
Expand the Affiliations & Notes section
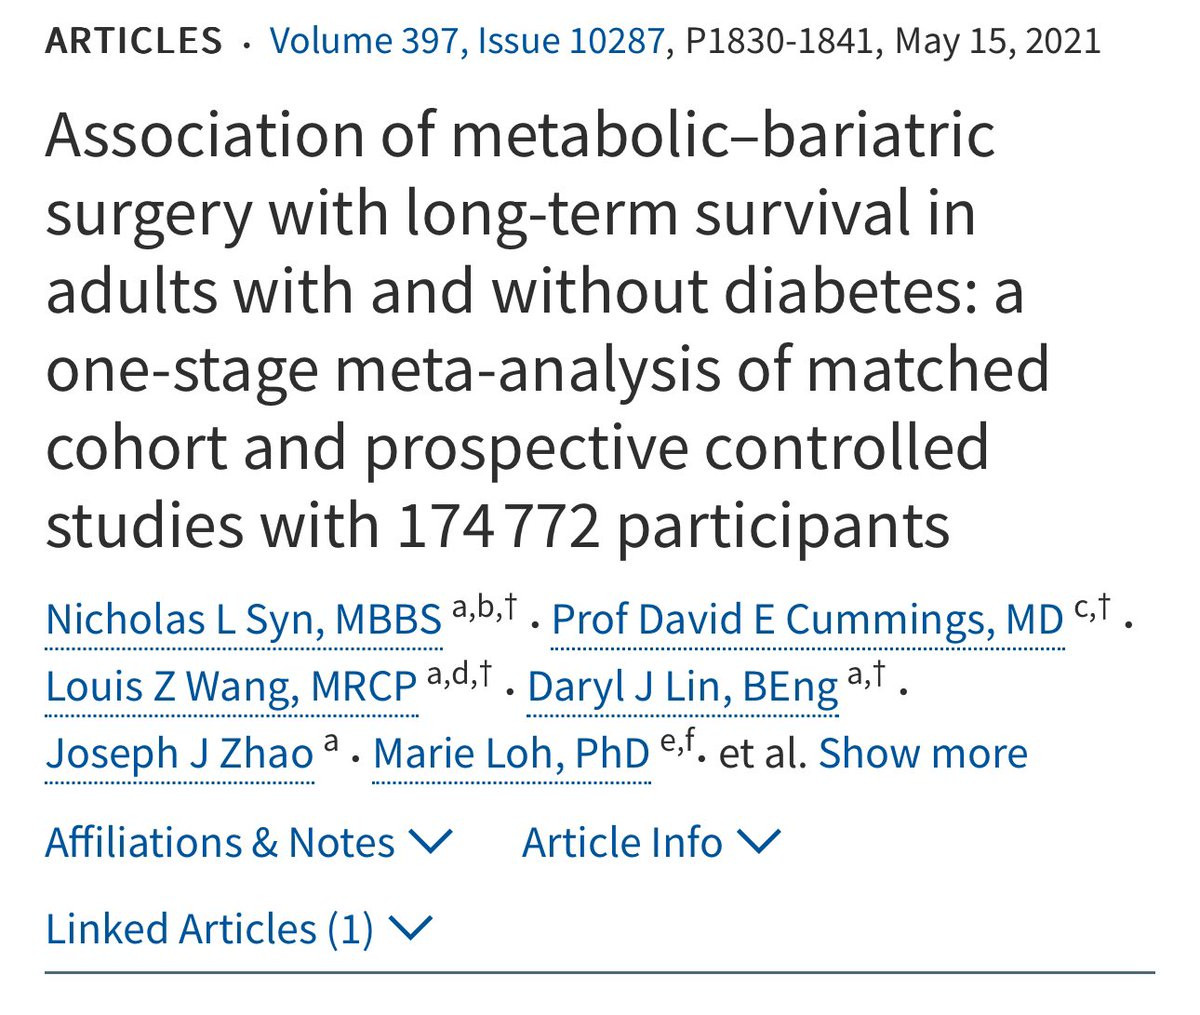220,842
